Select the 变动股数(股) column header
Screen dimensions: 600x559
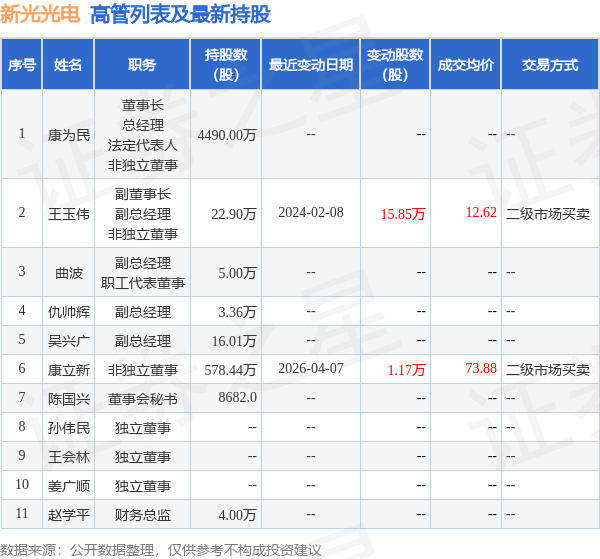pyautogui.click(x=395, y=65)
